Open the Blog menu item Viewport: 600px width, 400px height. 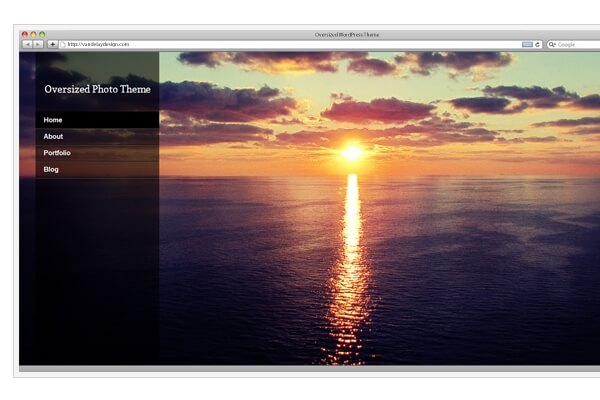pos(97,169)
